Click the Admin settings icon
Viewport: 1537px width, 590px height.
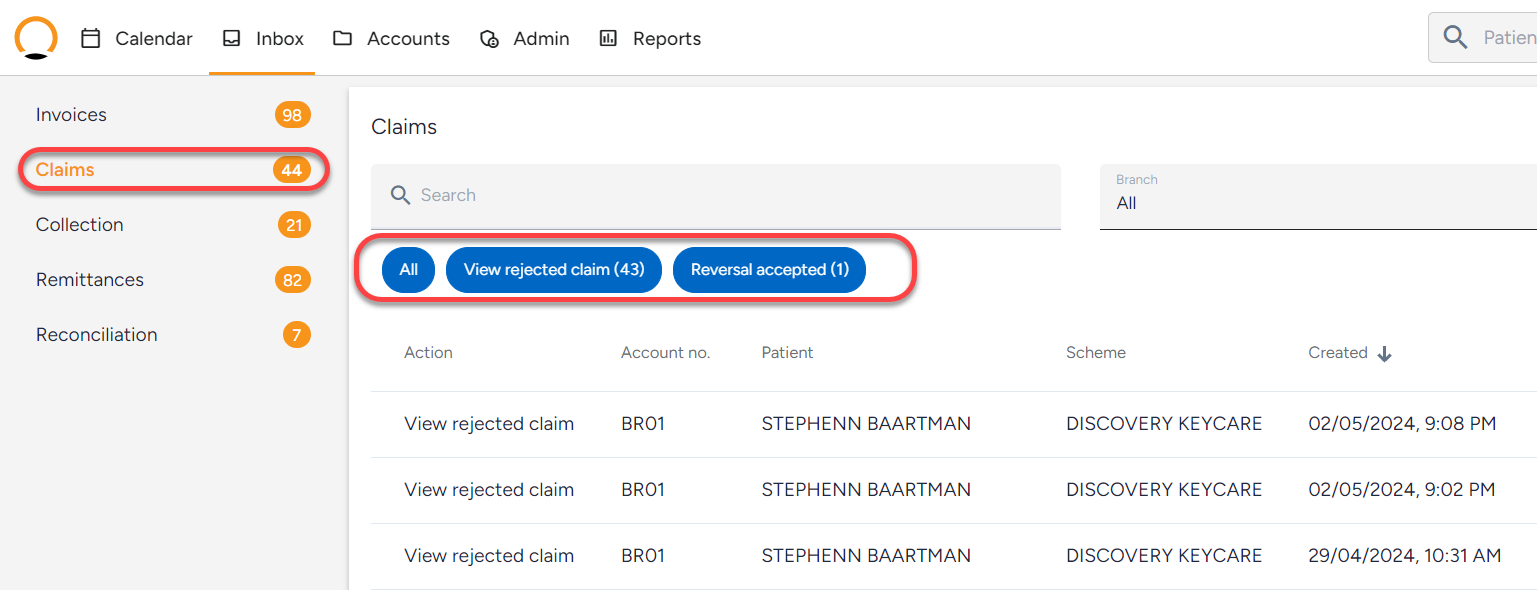[x=489, y=38]
